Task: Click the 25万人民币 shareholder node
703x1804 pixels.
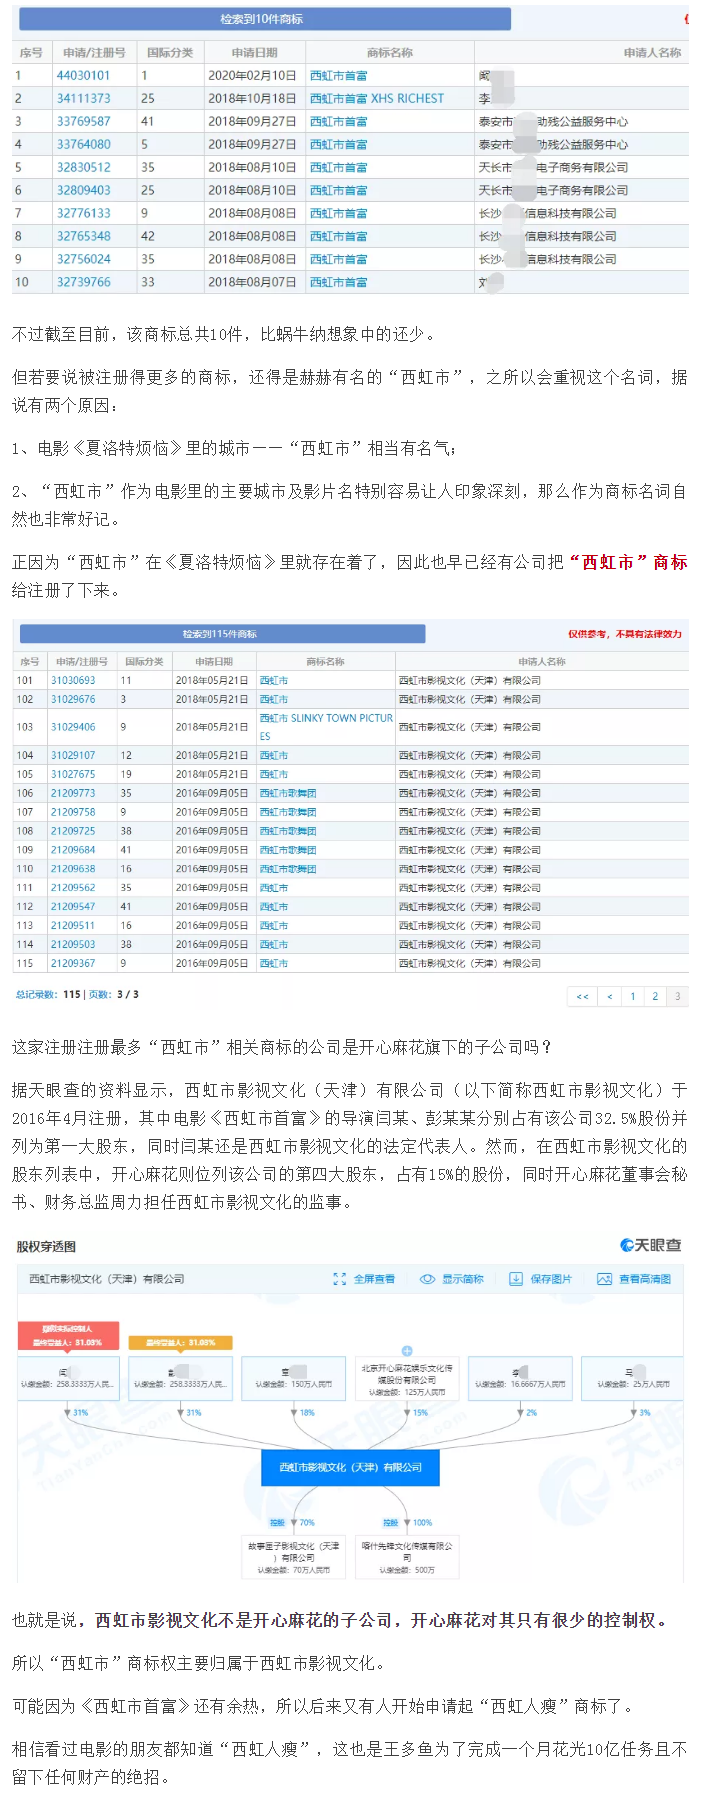Action: pyautogui.click(x=633, y=1379)
